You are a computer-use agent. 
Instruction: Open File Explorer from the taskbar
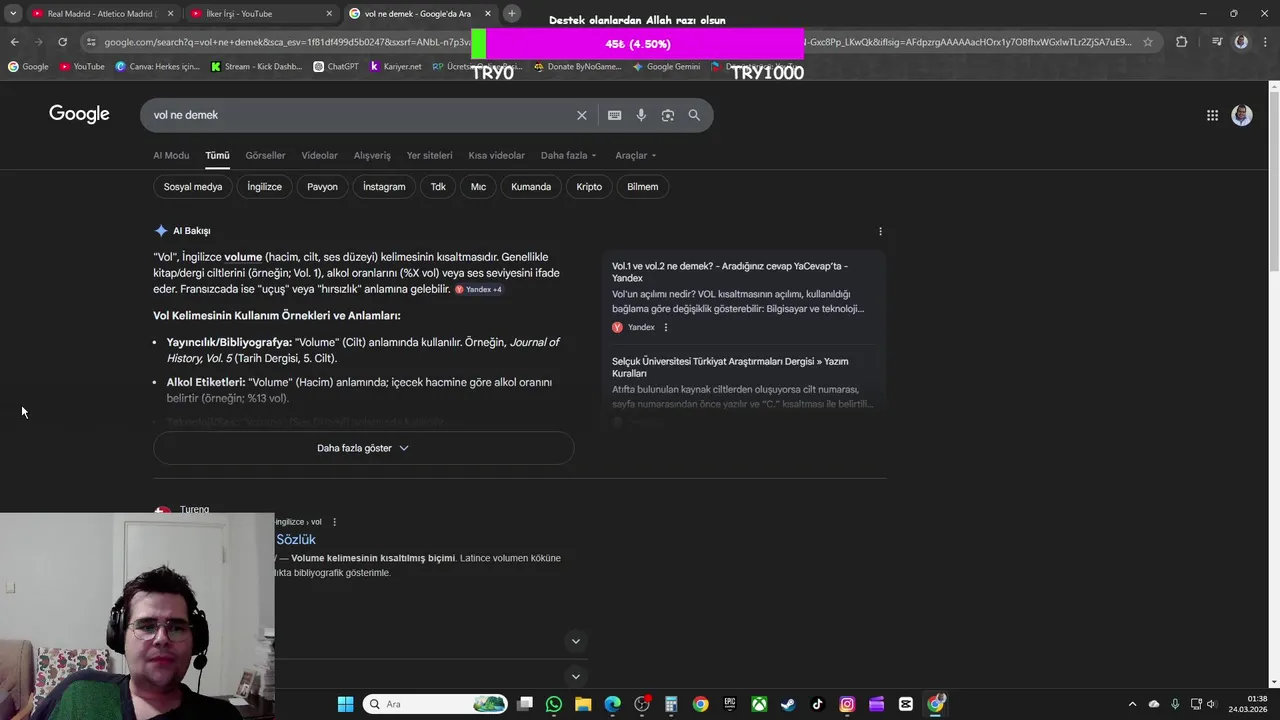(583, 704)
